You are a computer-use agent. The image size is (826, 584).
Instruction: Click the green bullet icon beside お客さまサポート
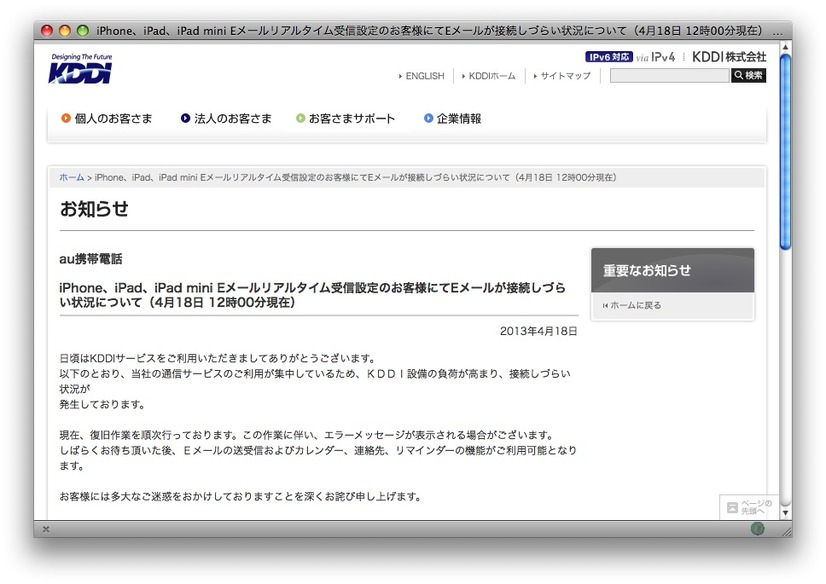pos(300,118)
